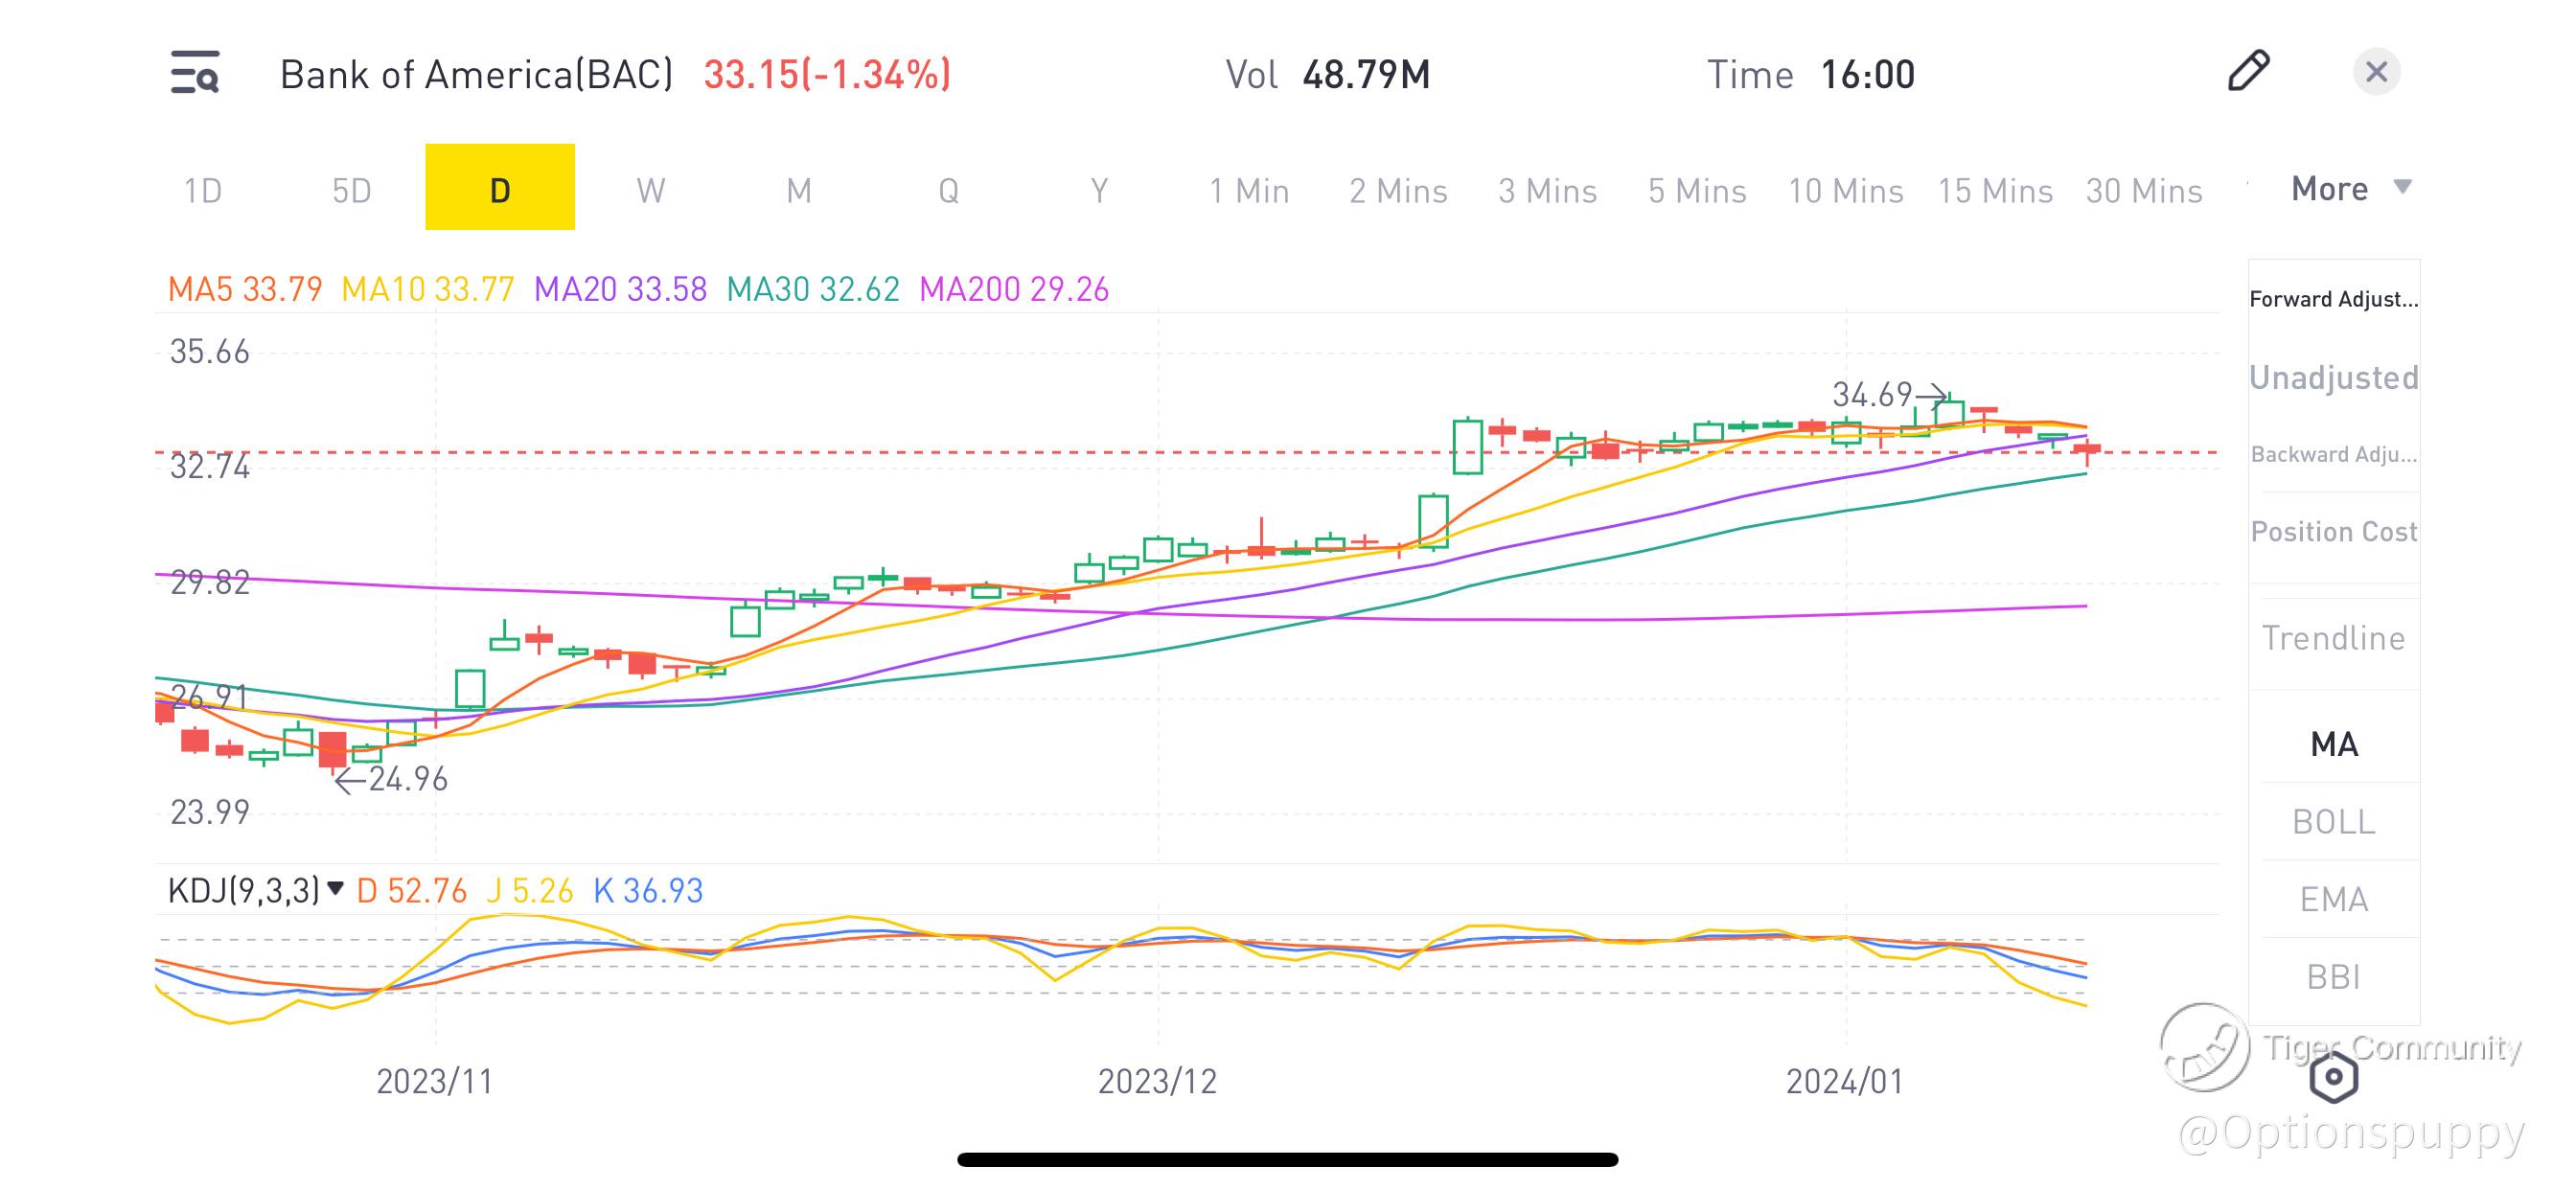
Task: Expand the More timeframes dropdown
Action: tap(2350, 188)
